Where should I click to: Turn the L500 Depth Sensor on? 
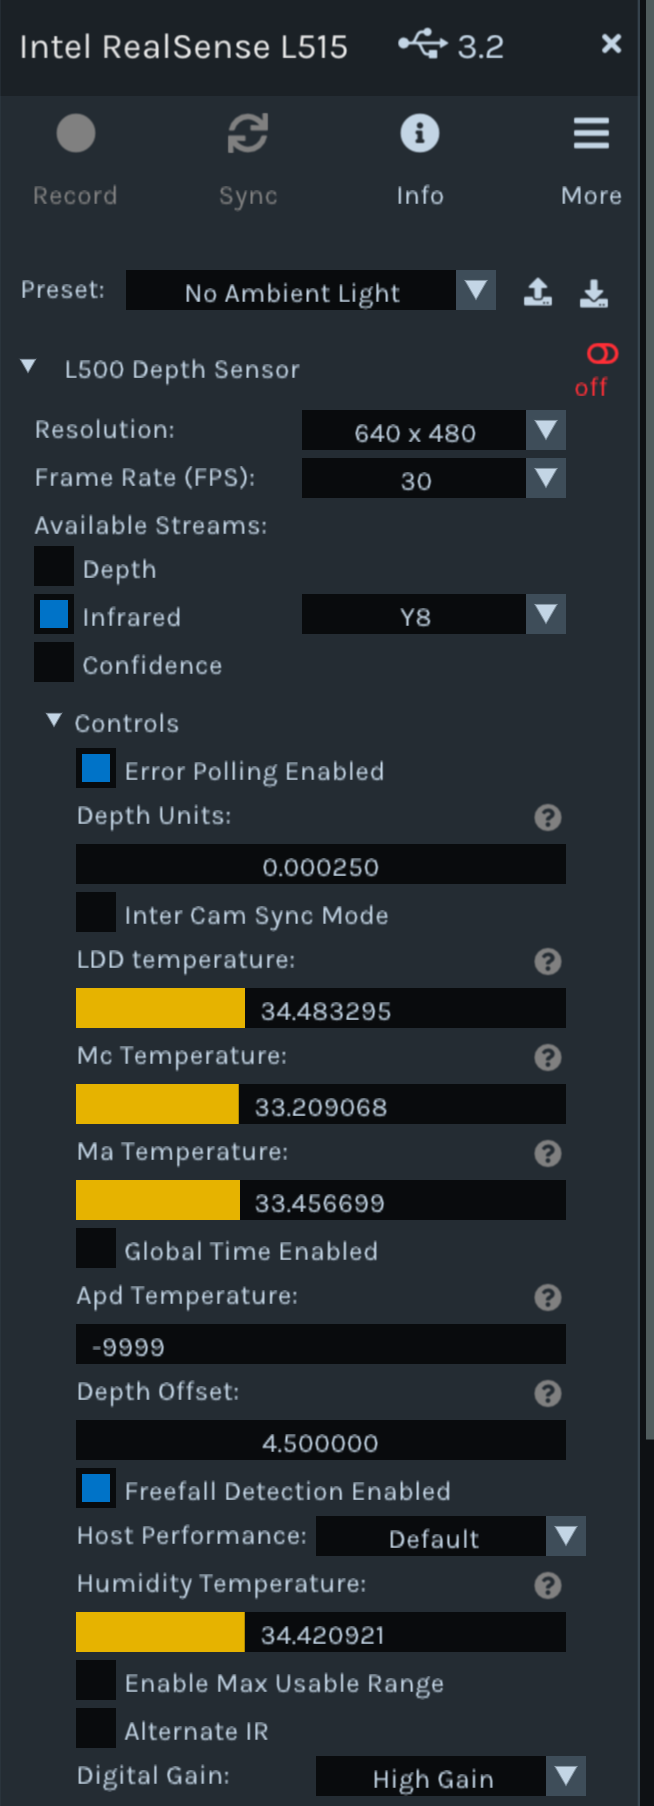coord(604,352)
